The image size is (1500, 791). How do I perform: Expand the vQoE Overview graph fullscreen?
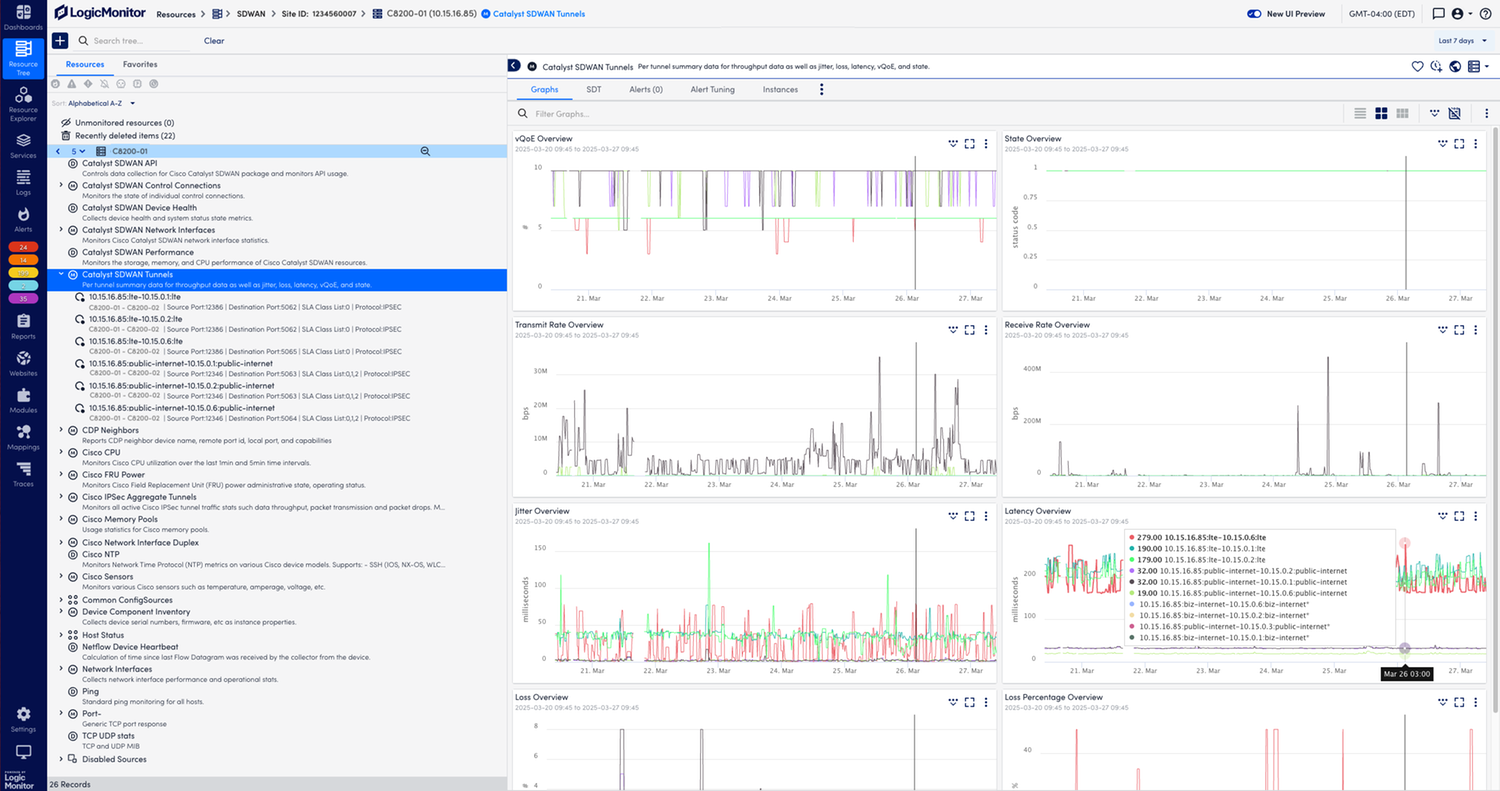[x=969, y=144]
